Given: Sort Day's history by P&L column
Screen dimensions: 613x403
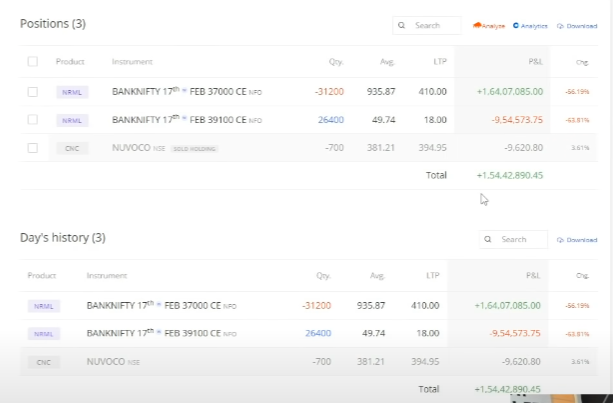Looking at the screenshot, I should (x=533, y=276).
